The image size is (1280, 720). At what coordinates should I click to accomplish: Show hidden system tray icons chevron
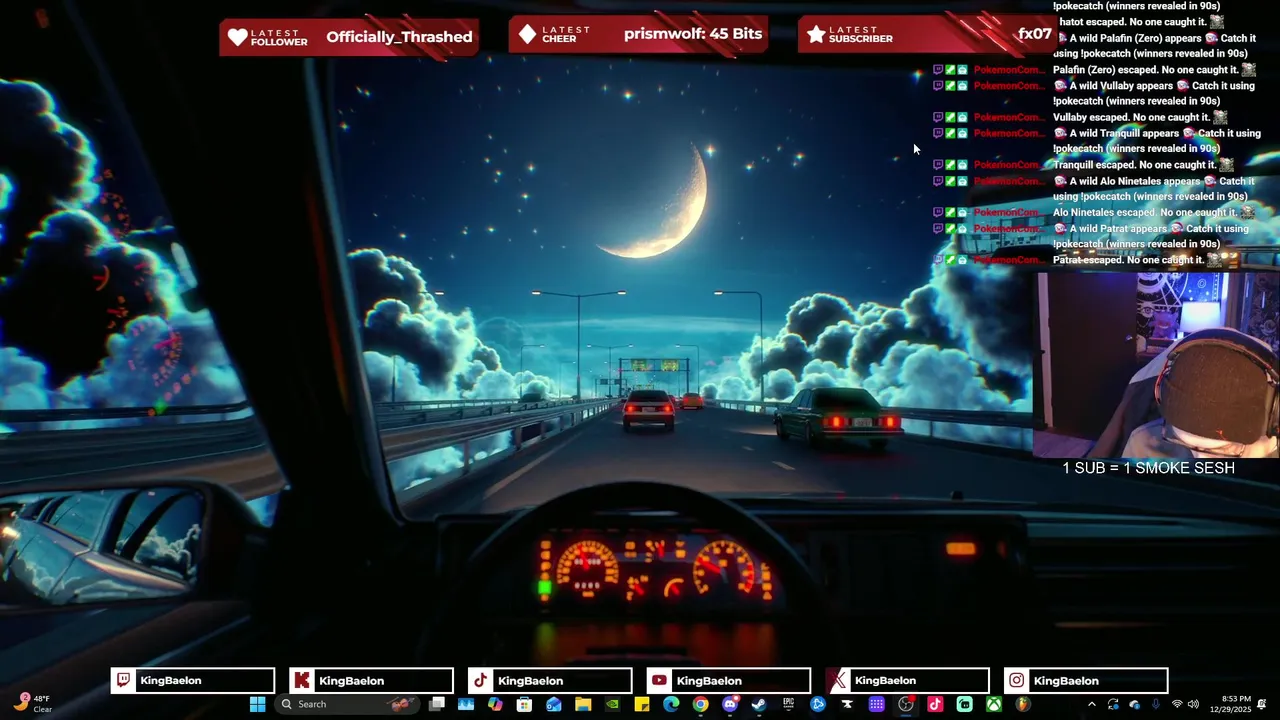point(1091,704)
